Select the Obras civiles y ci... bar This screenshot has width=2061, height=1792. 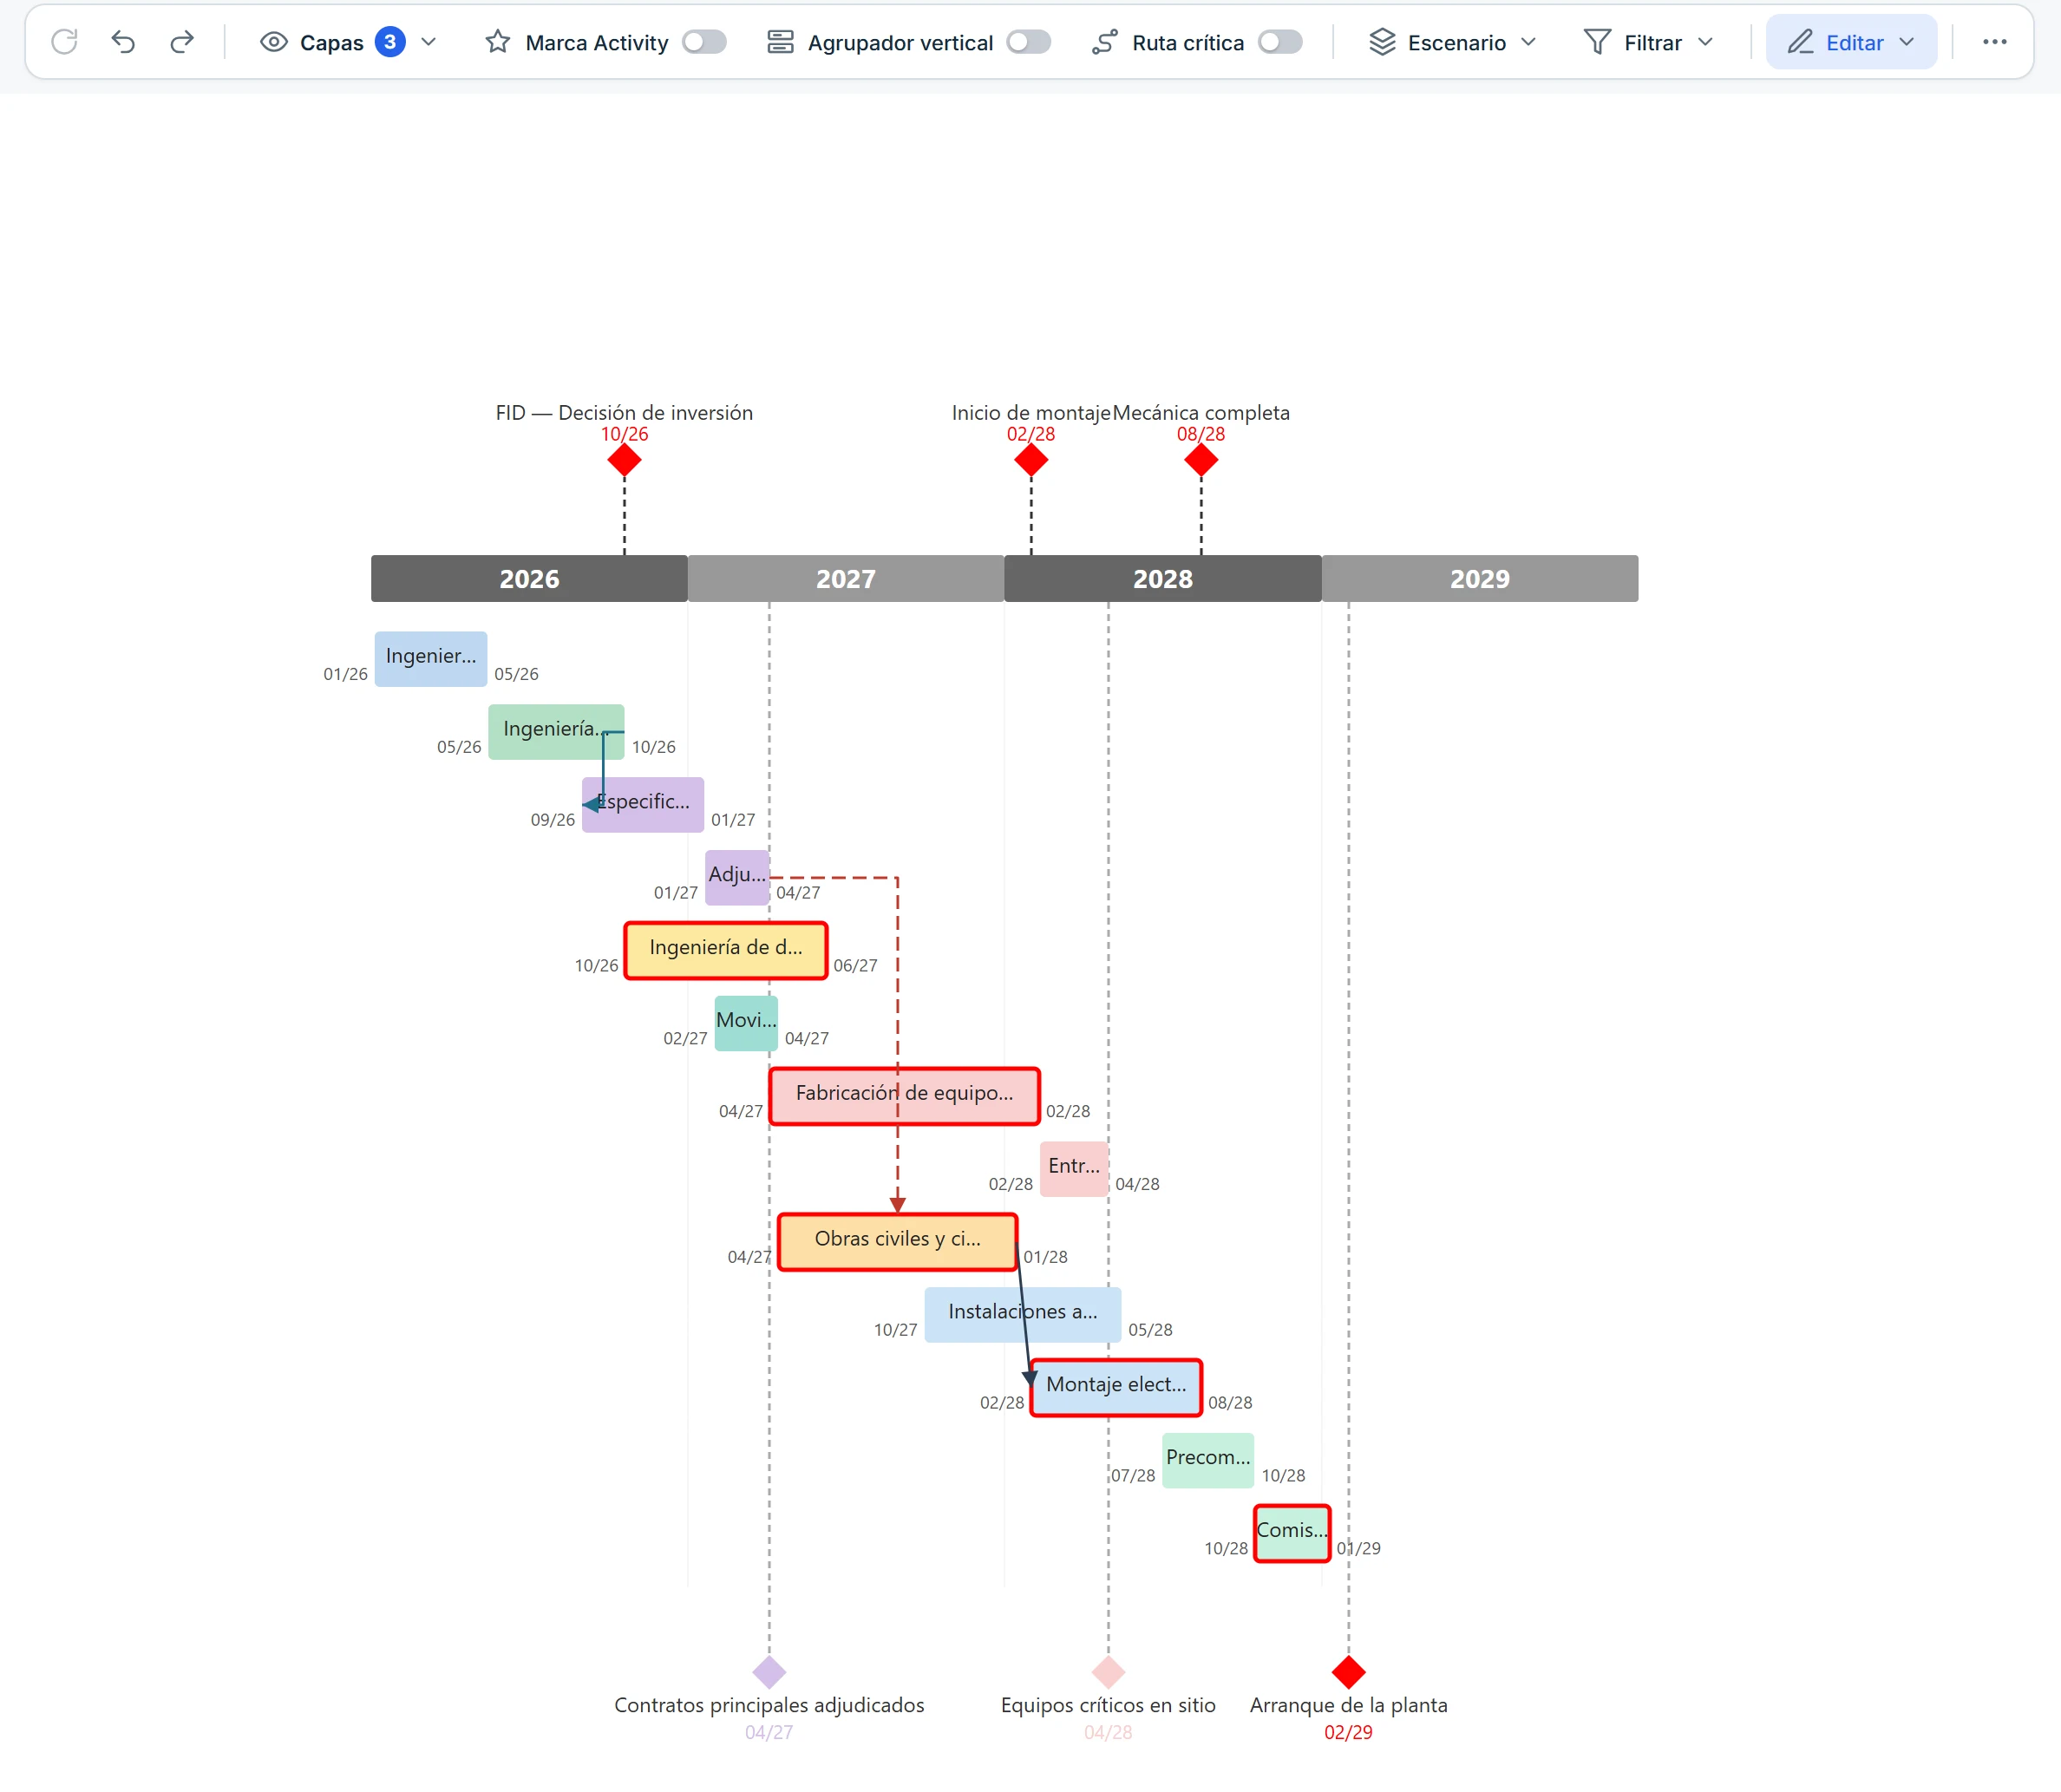click(x=897, y=1243)
